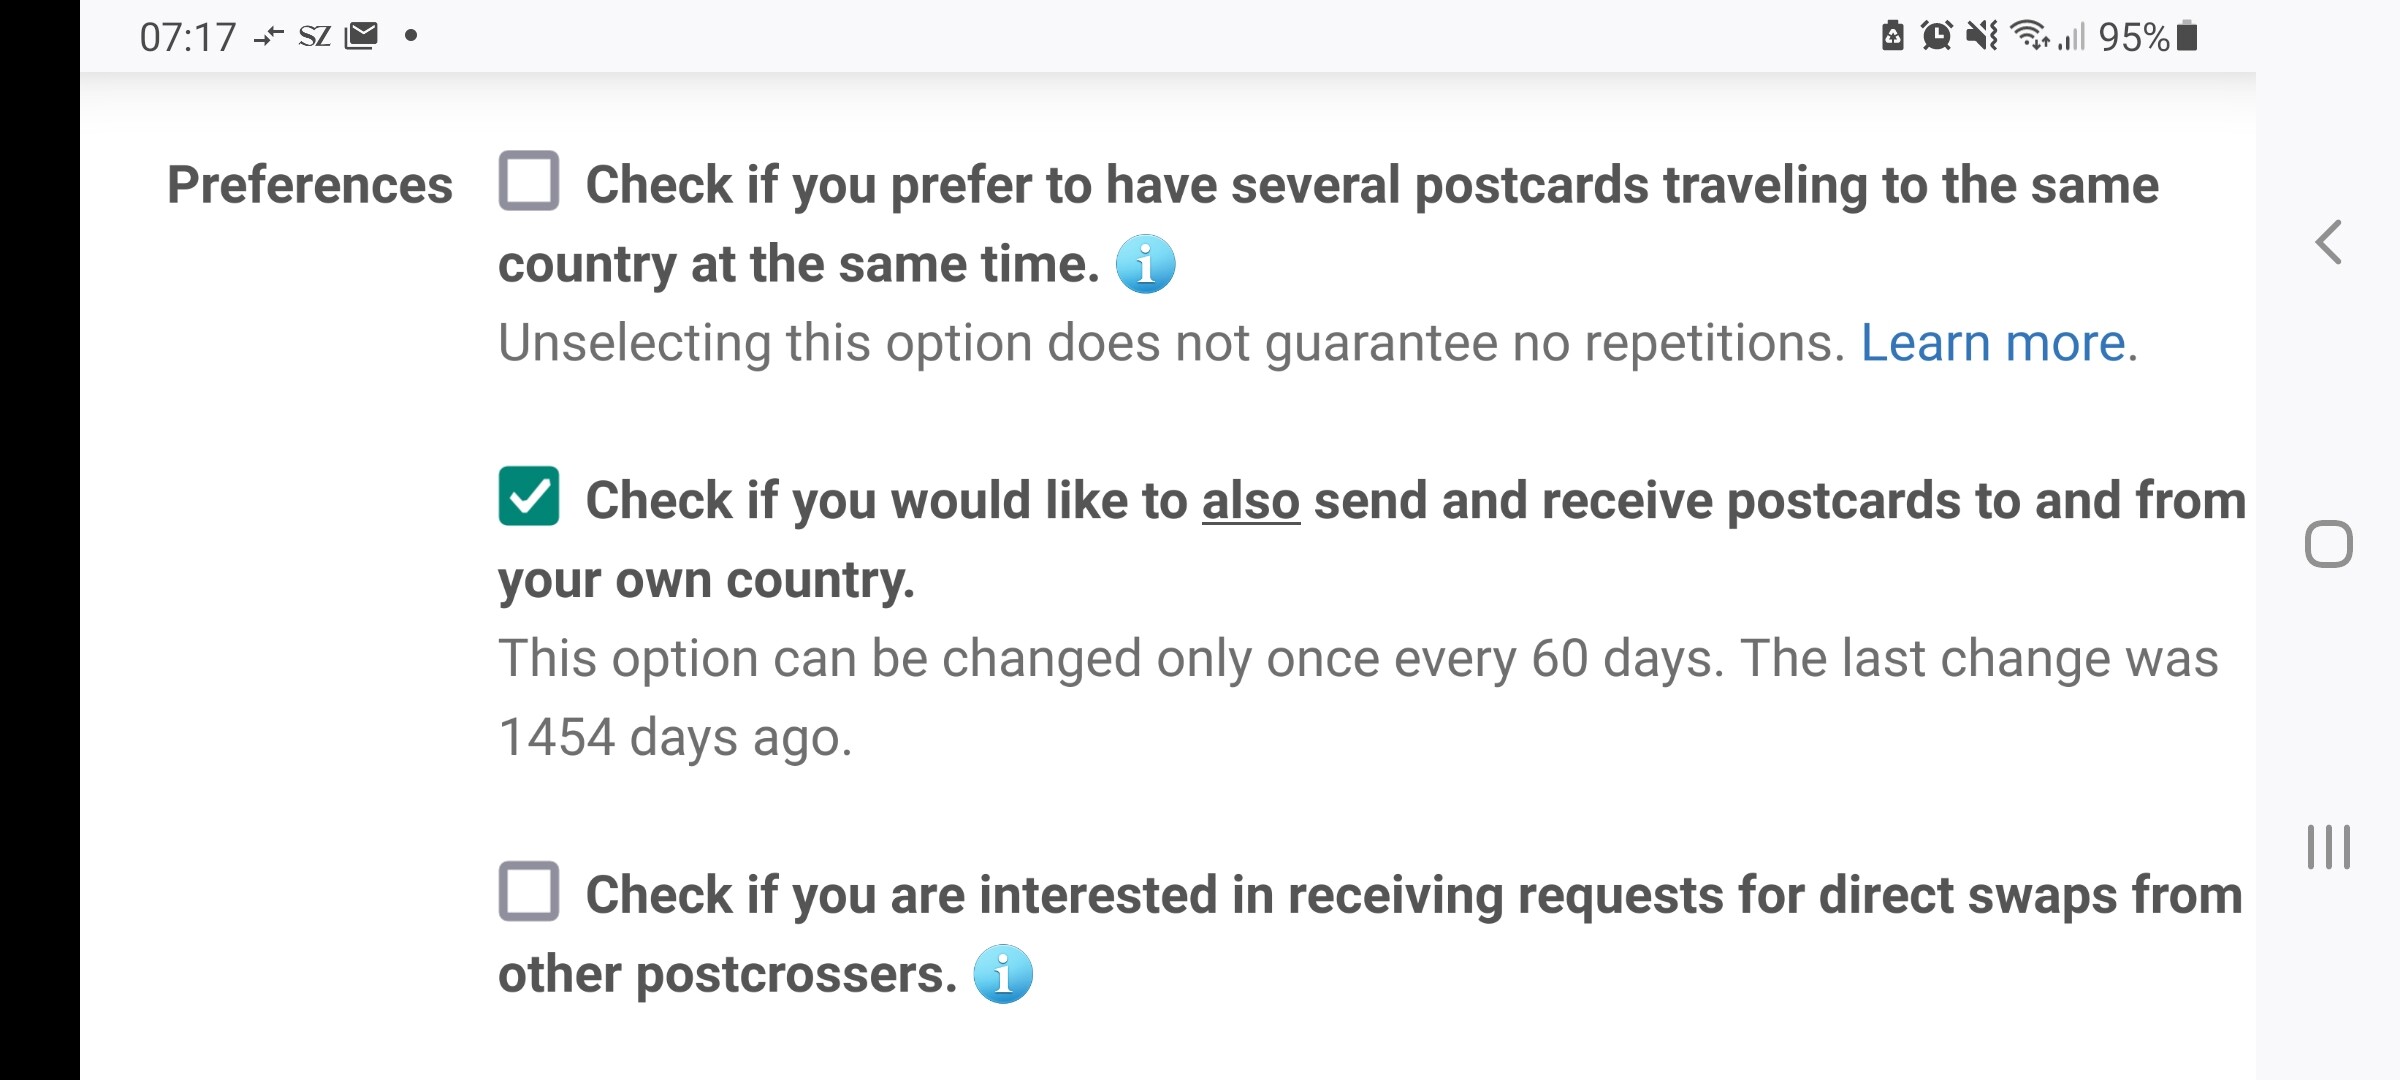Tap the data transfer arrows icon
This screenshot has width=2400, height=1080.
point(269,37)
